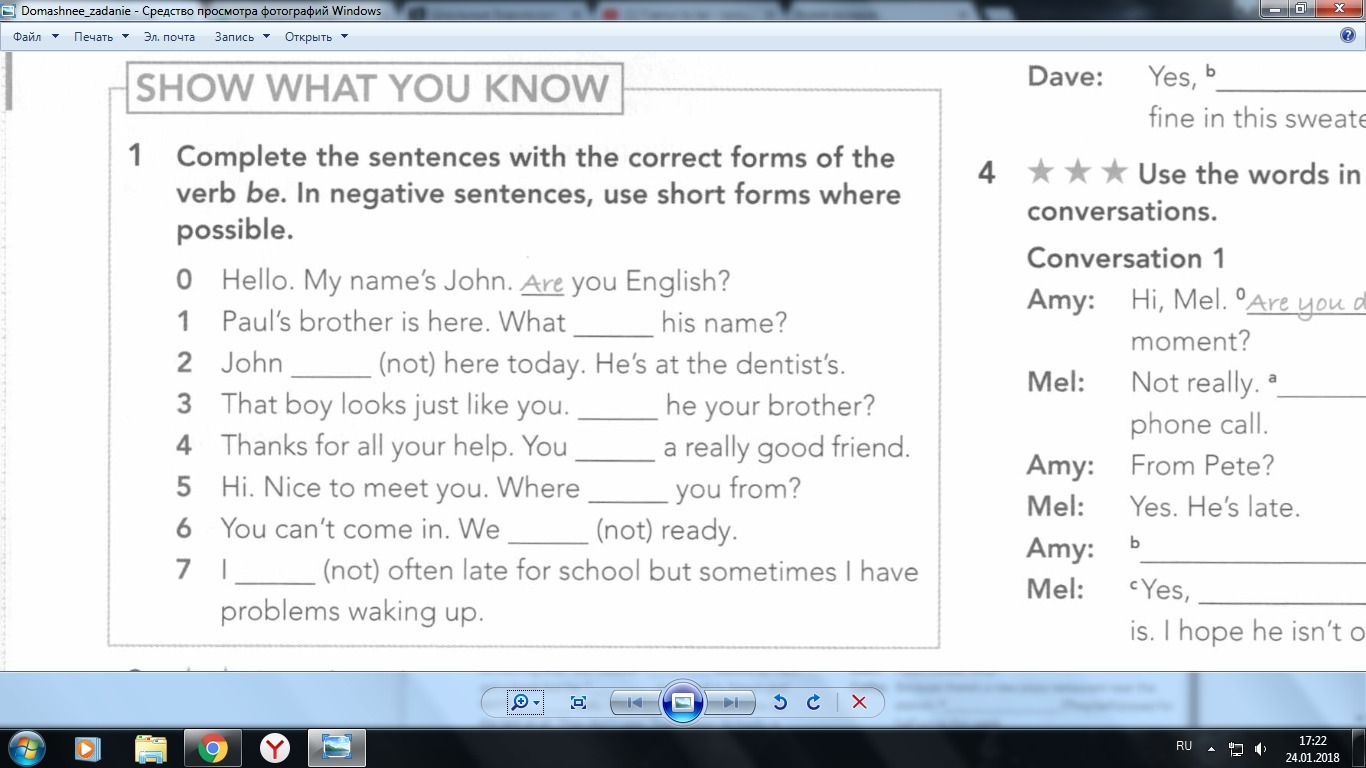Maximize the Photo Viewer window
The height and width of the screenshot is (768, 1366).
pyautogui.click(x=1300, y=9)
